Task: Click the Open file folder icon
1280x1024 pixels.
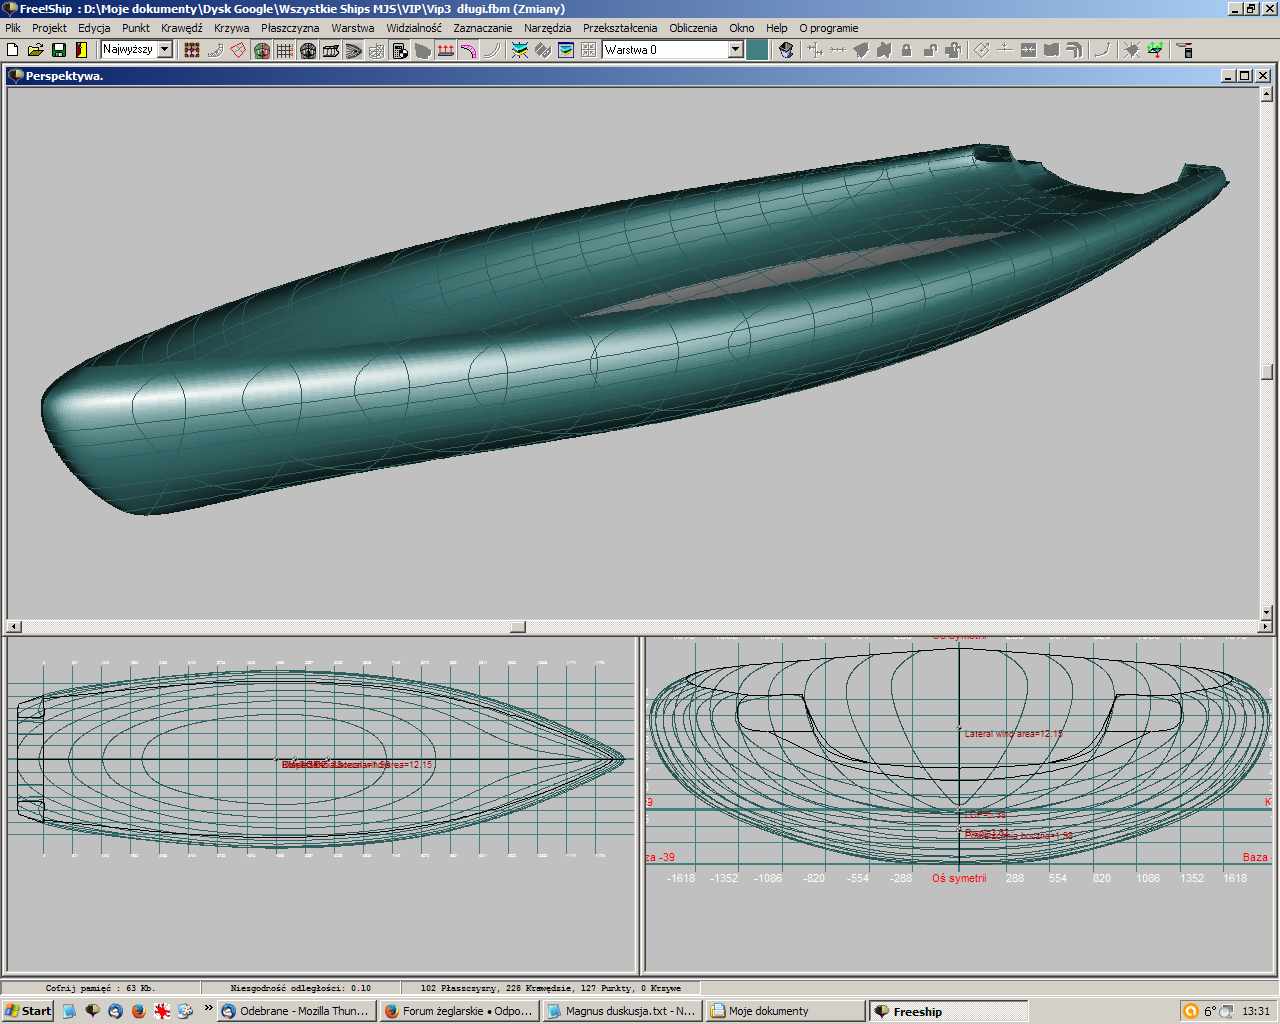Action: 36,50
